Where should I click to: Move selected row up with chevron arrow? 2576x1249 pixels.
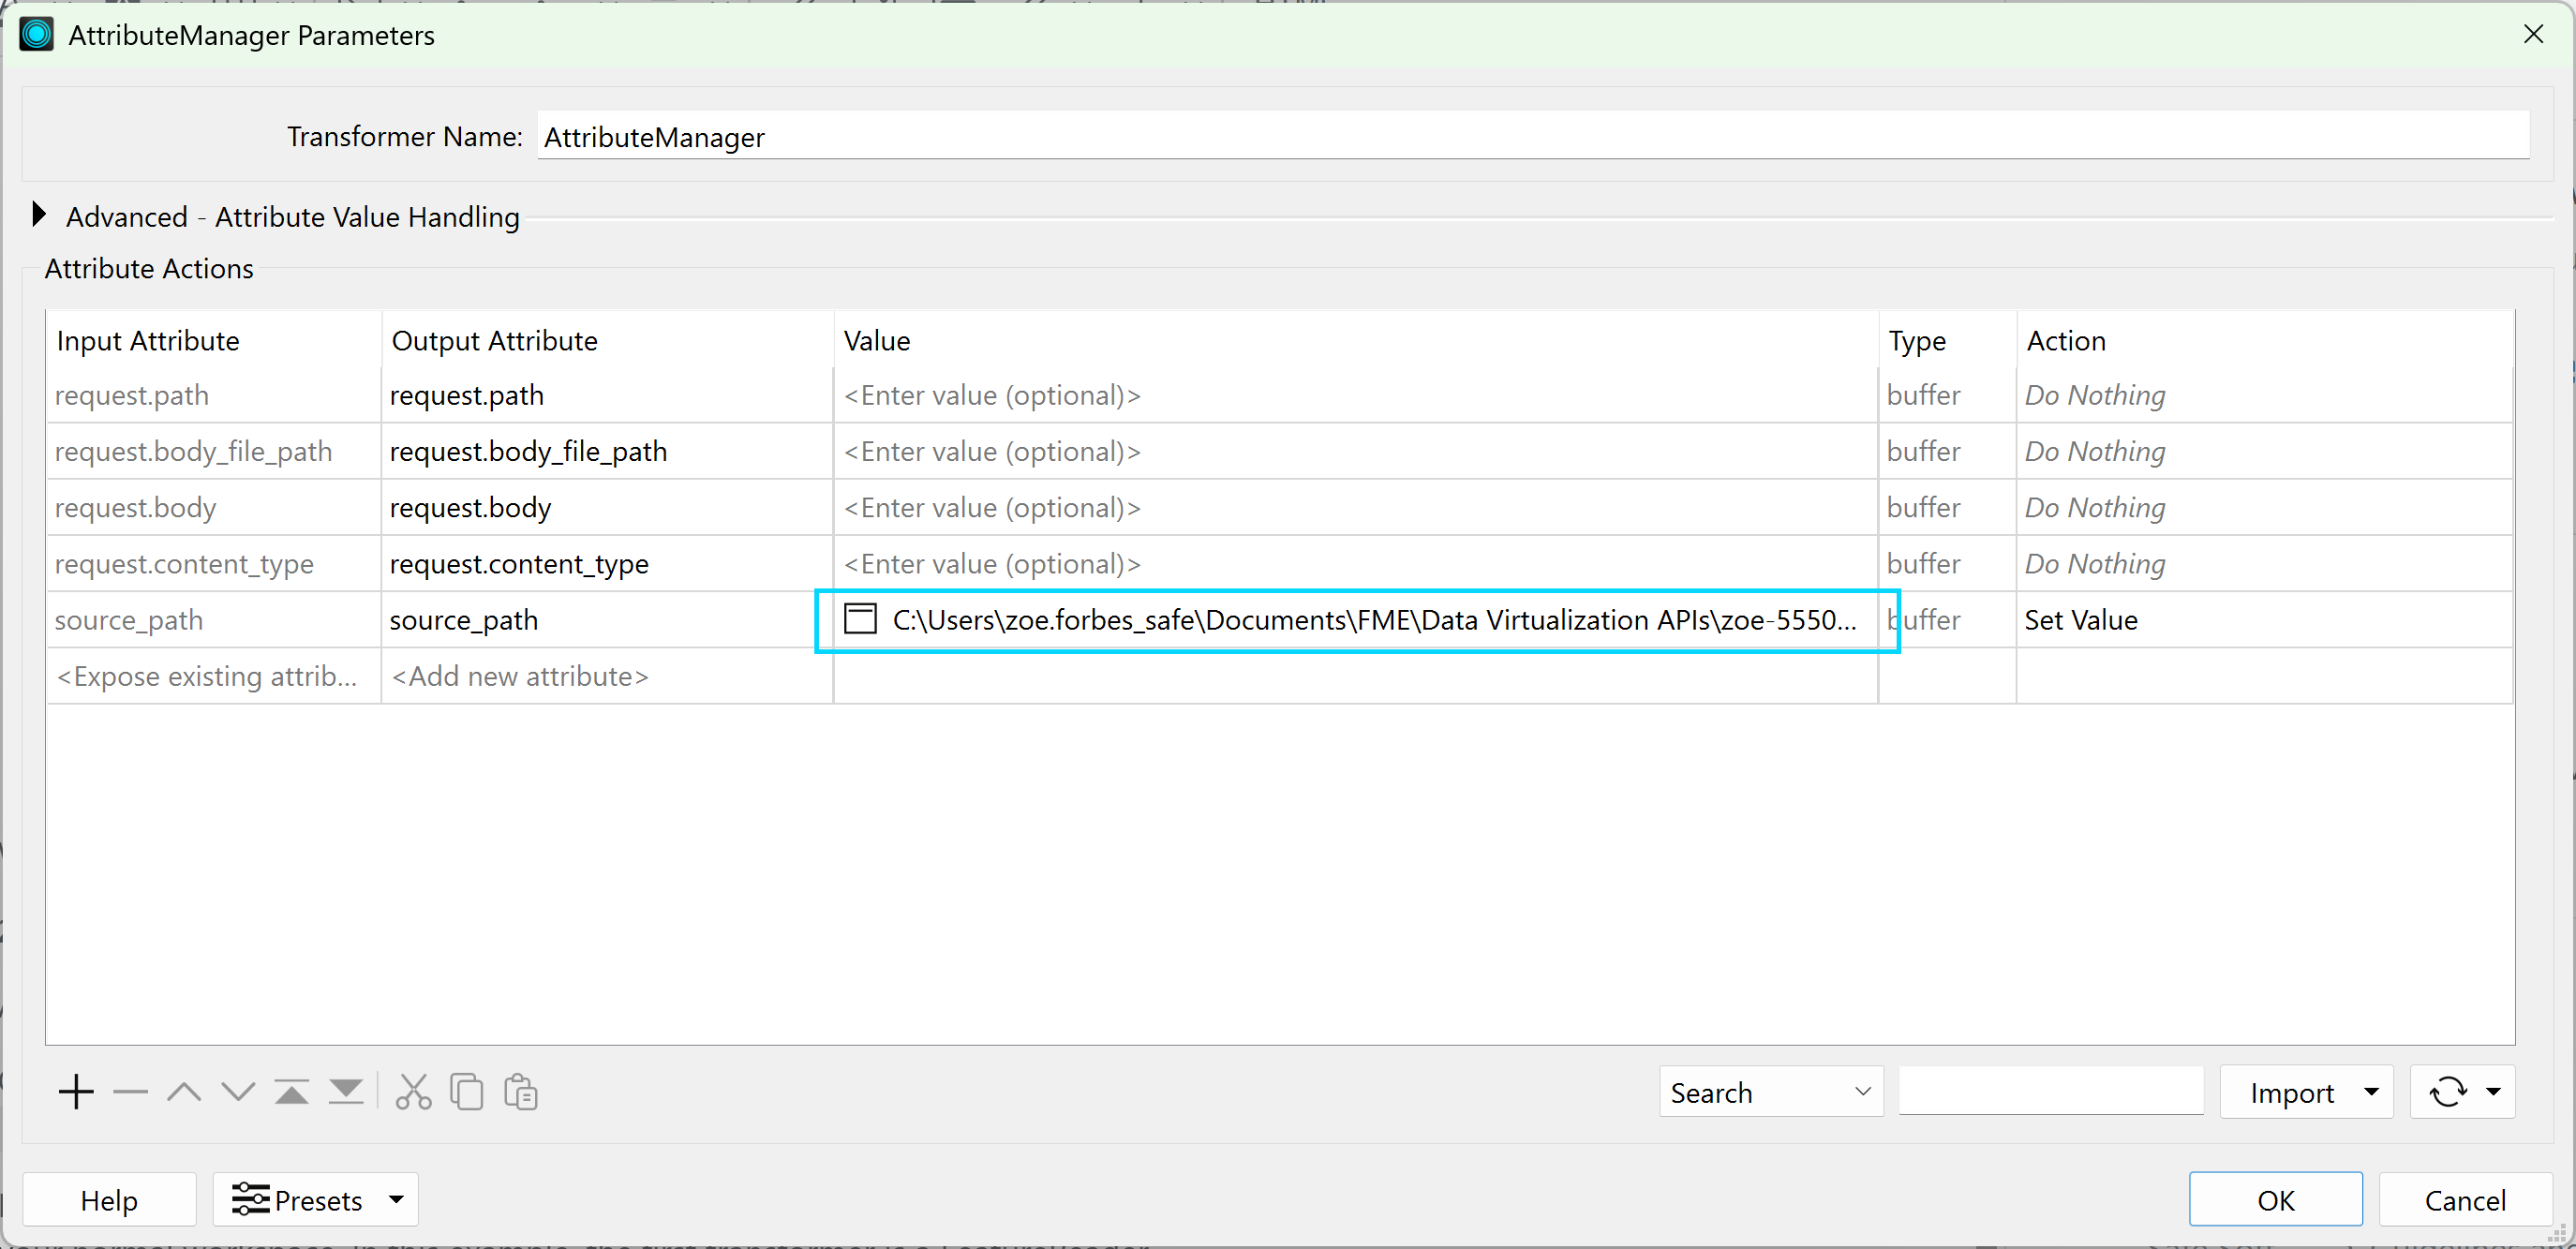184,1091
